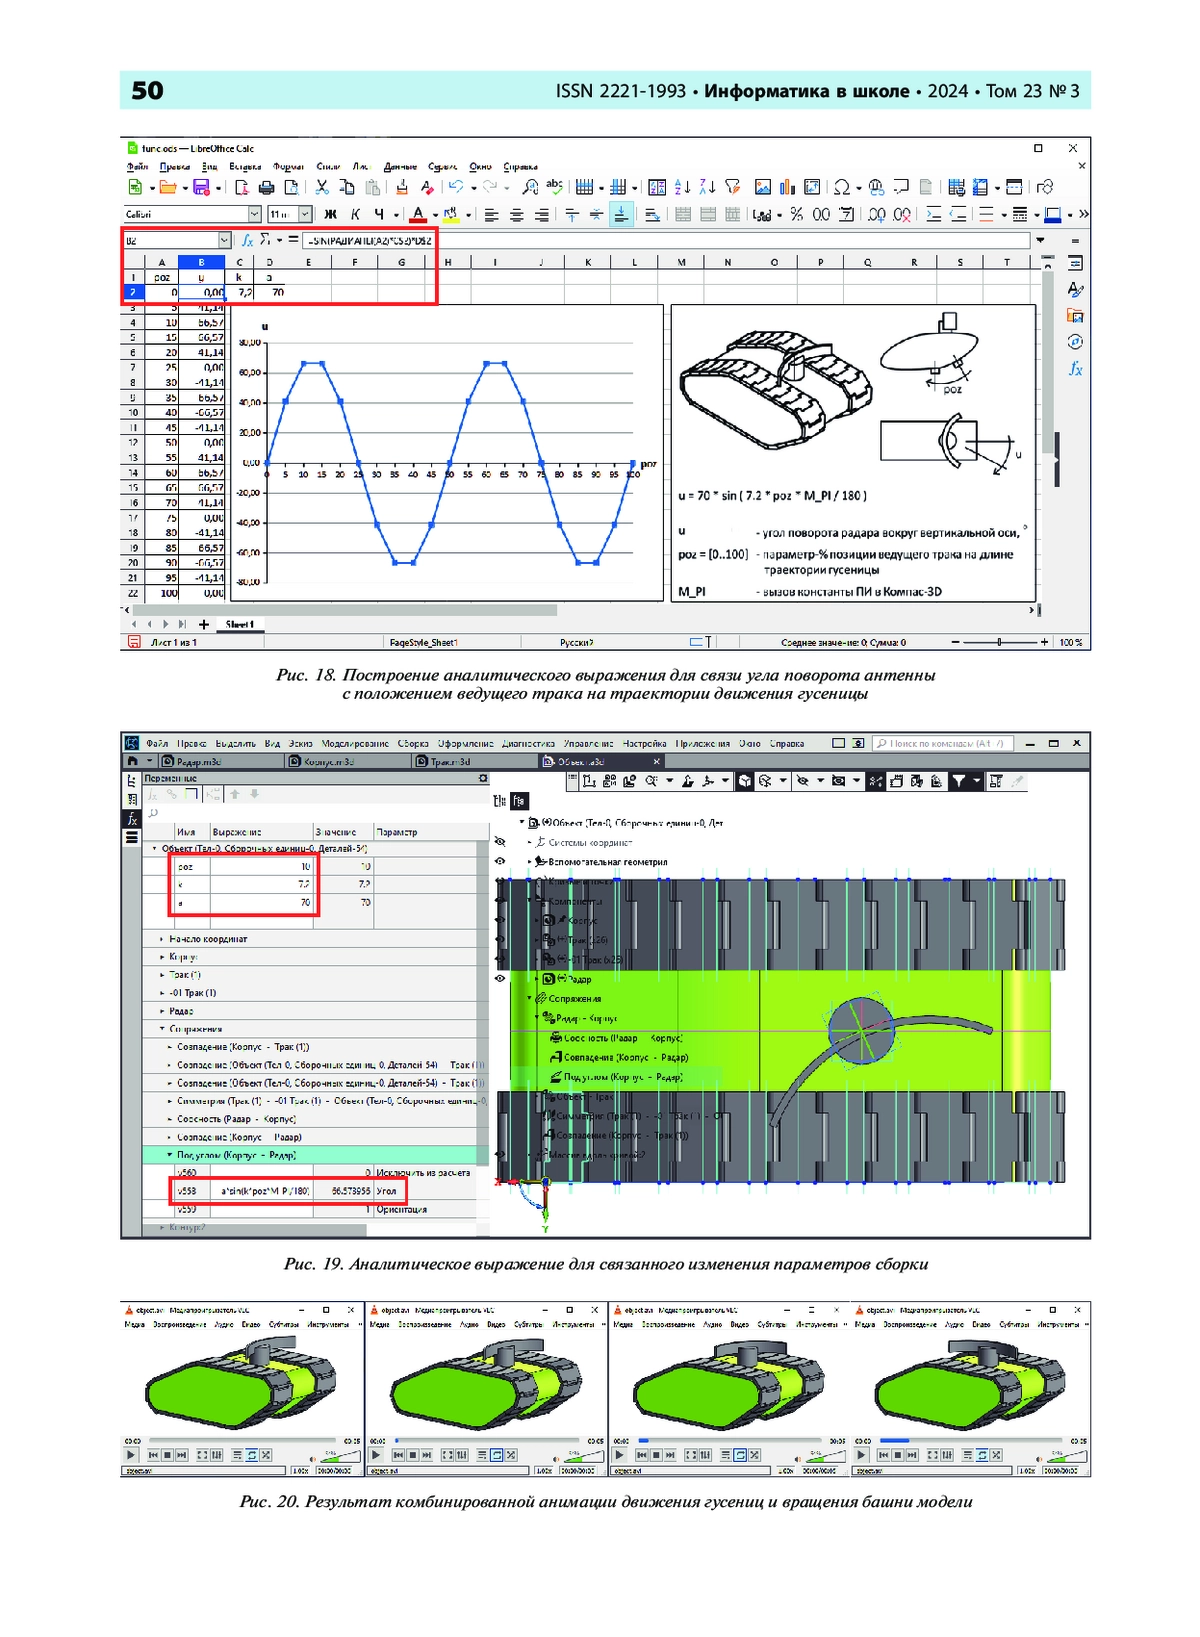1200x1637 pixels.
Task: Click the display mode cube icon in Kompas
Action: [745, 781]
